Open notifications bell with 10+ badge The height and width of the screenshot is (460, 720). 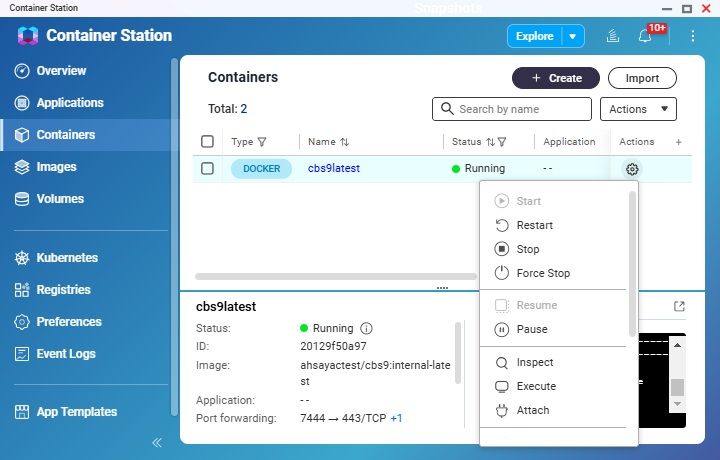pos(645,36)
